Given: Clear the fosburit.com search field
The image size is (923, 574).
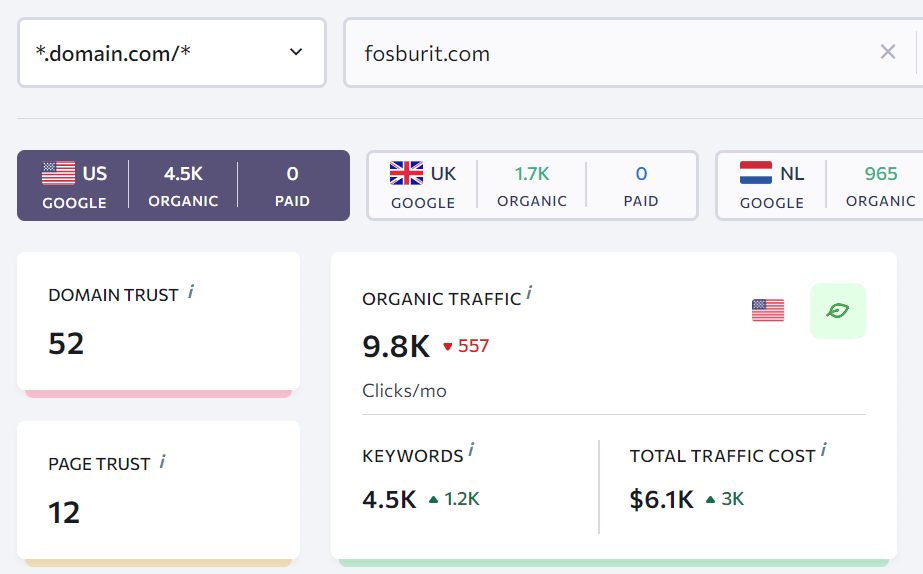Looking at the screenshot, I should pyautogui.click(x=888, y=52).
